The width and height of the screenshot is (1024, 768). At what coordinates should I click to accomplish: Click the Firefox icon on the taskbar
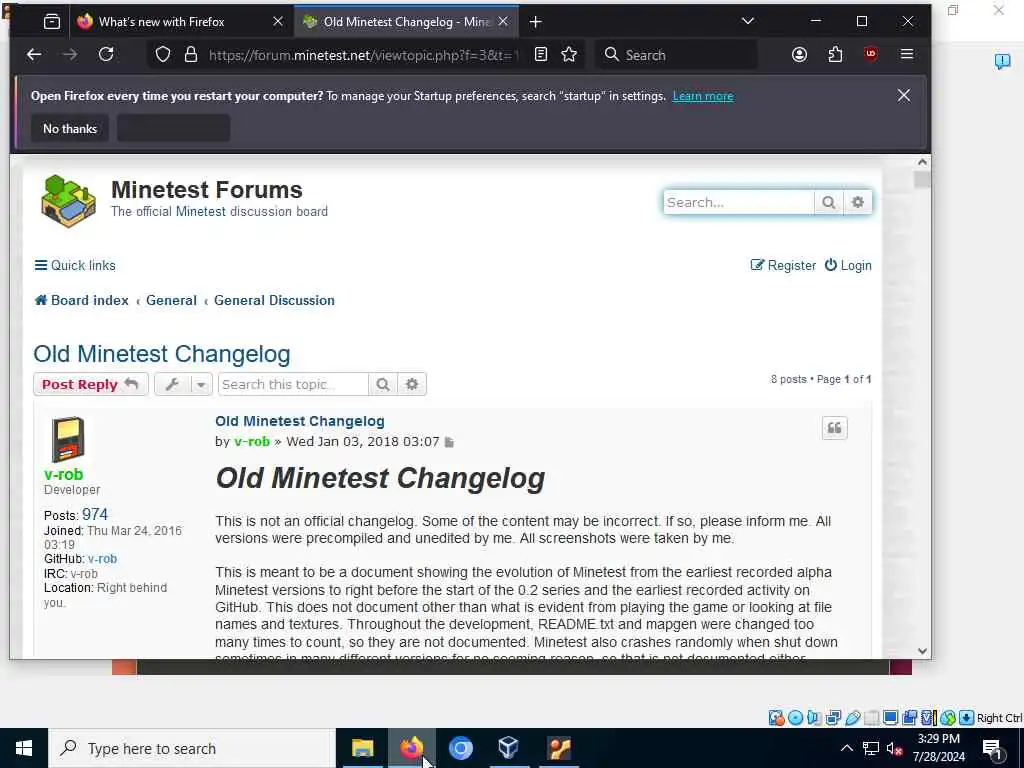pos(411,748)
